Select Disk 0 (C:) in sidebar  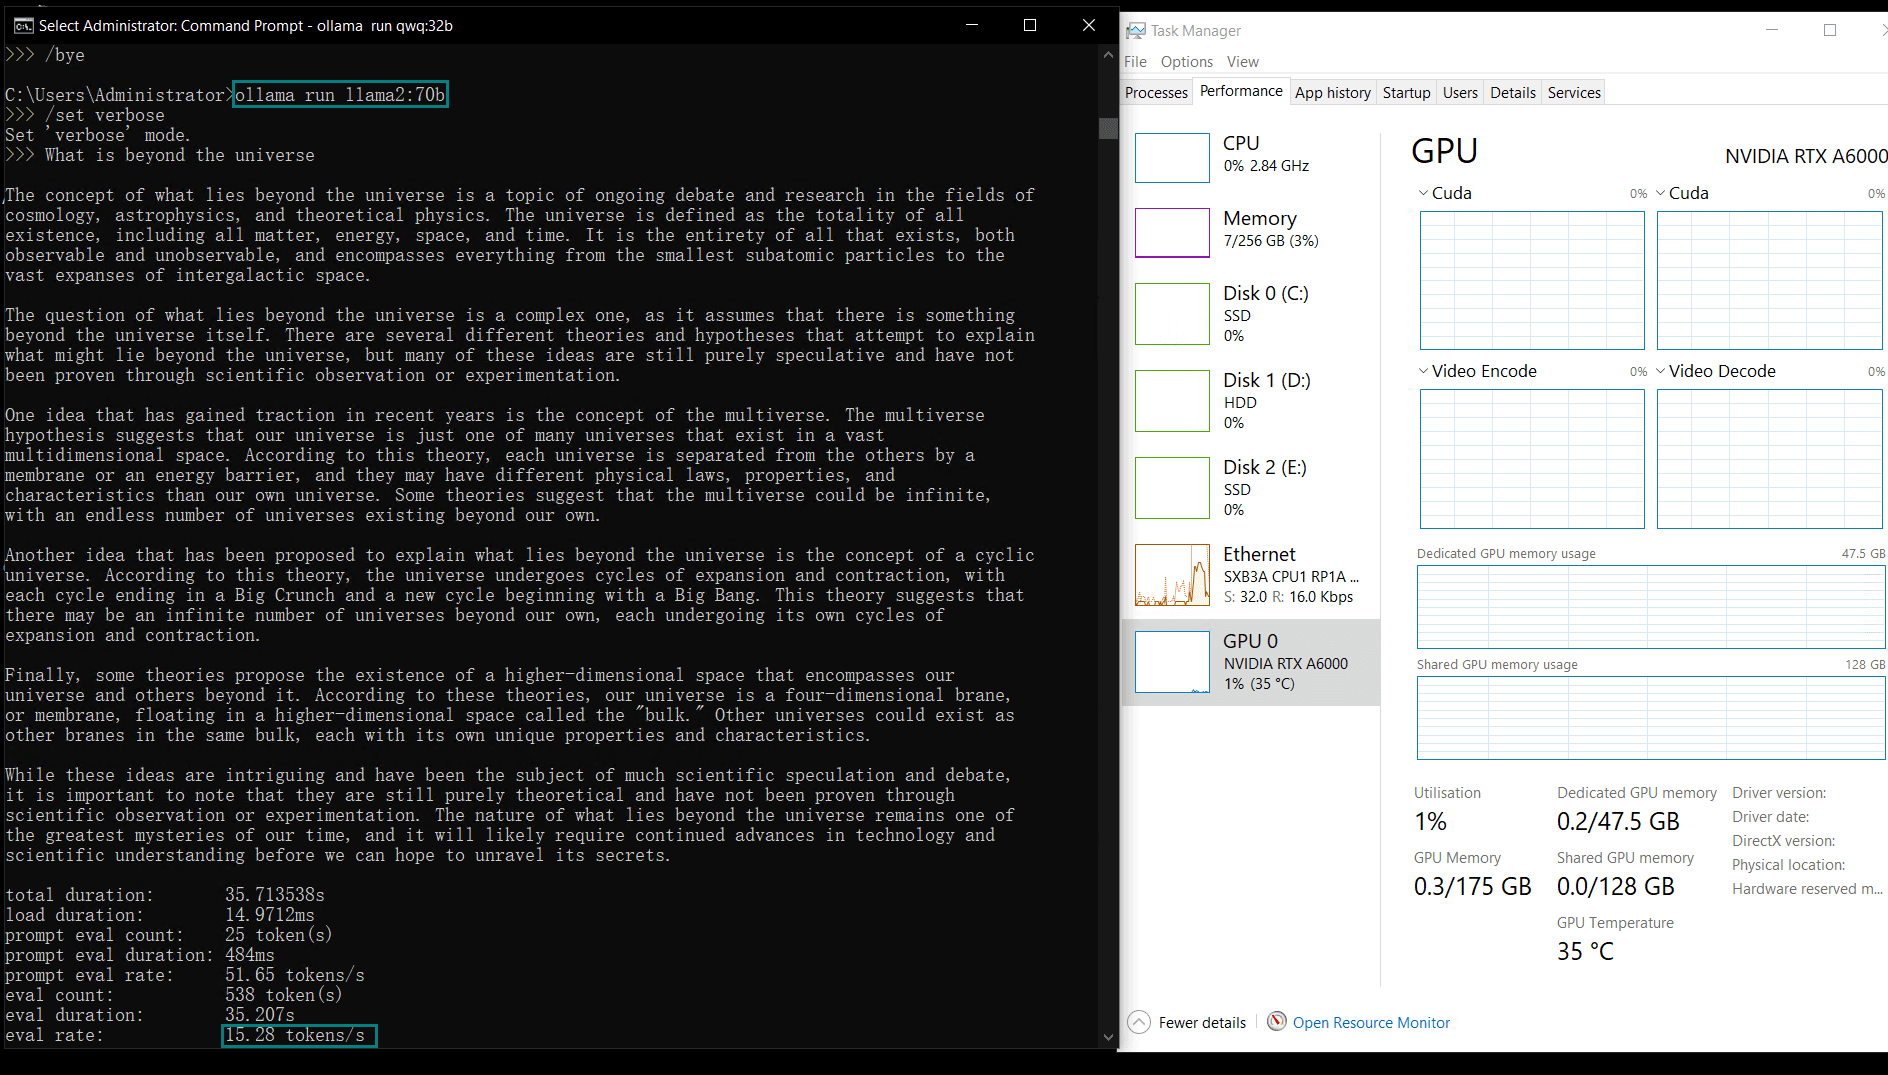click(x=1250, y=314)
